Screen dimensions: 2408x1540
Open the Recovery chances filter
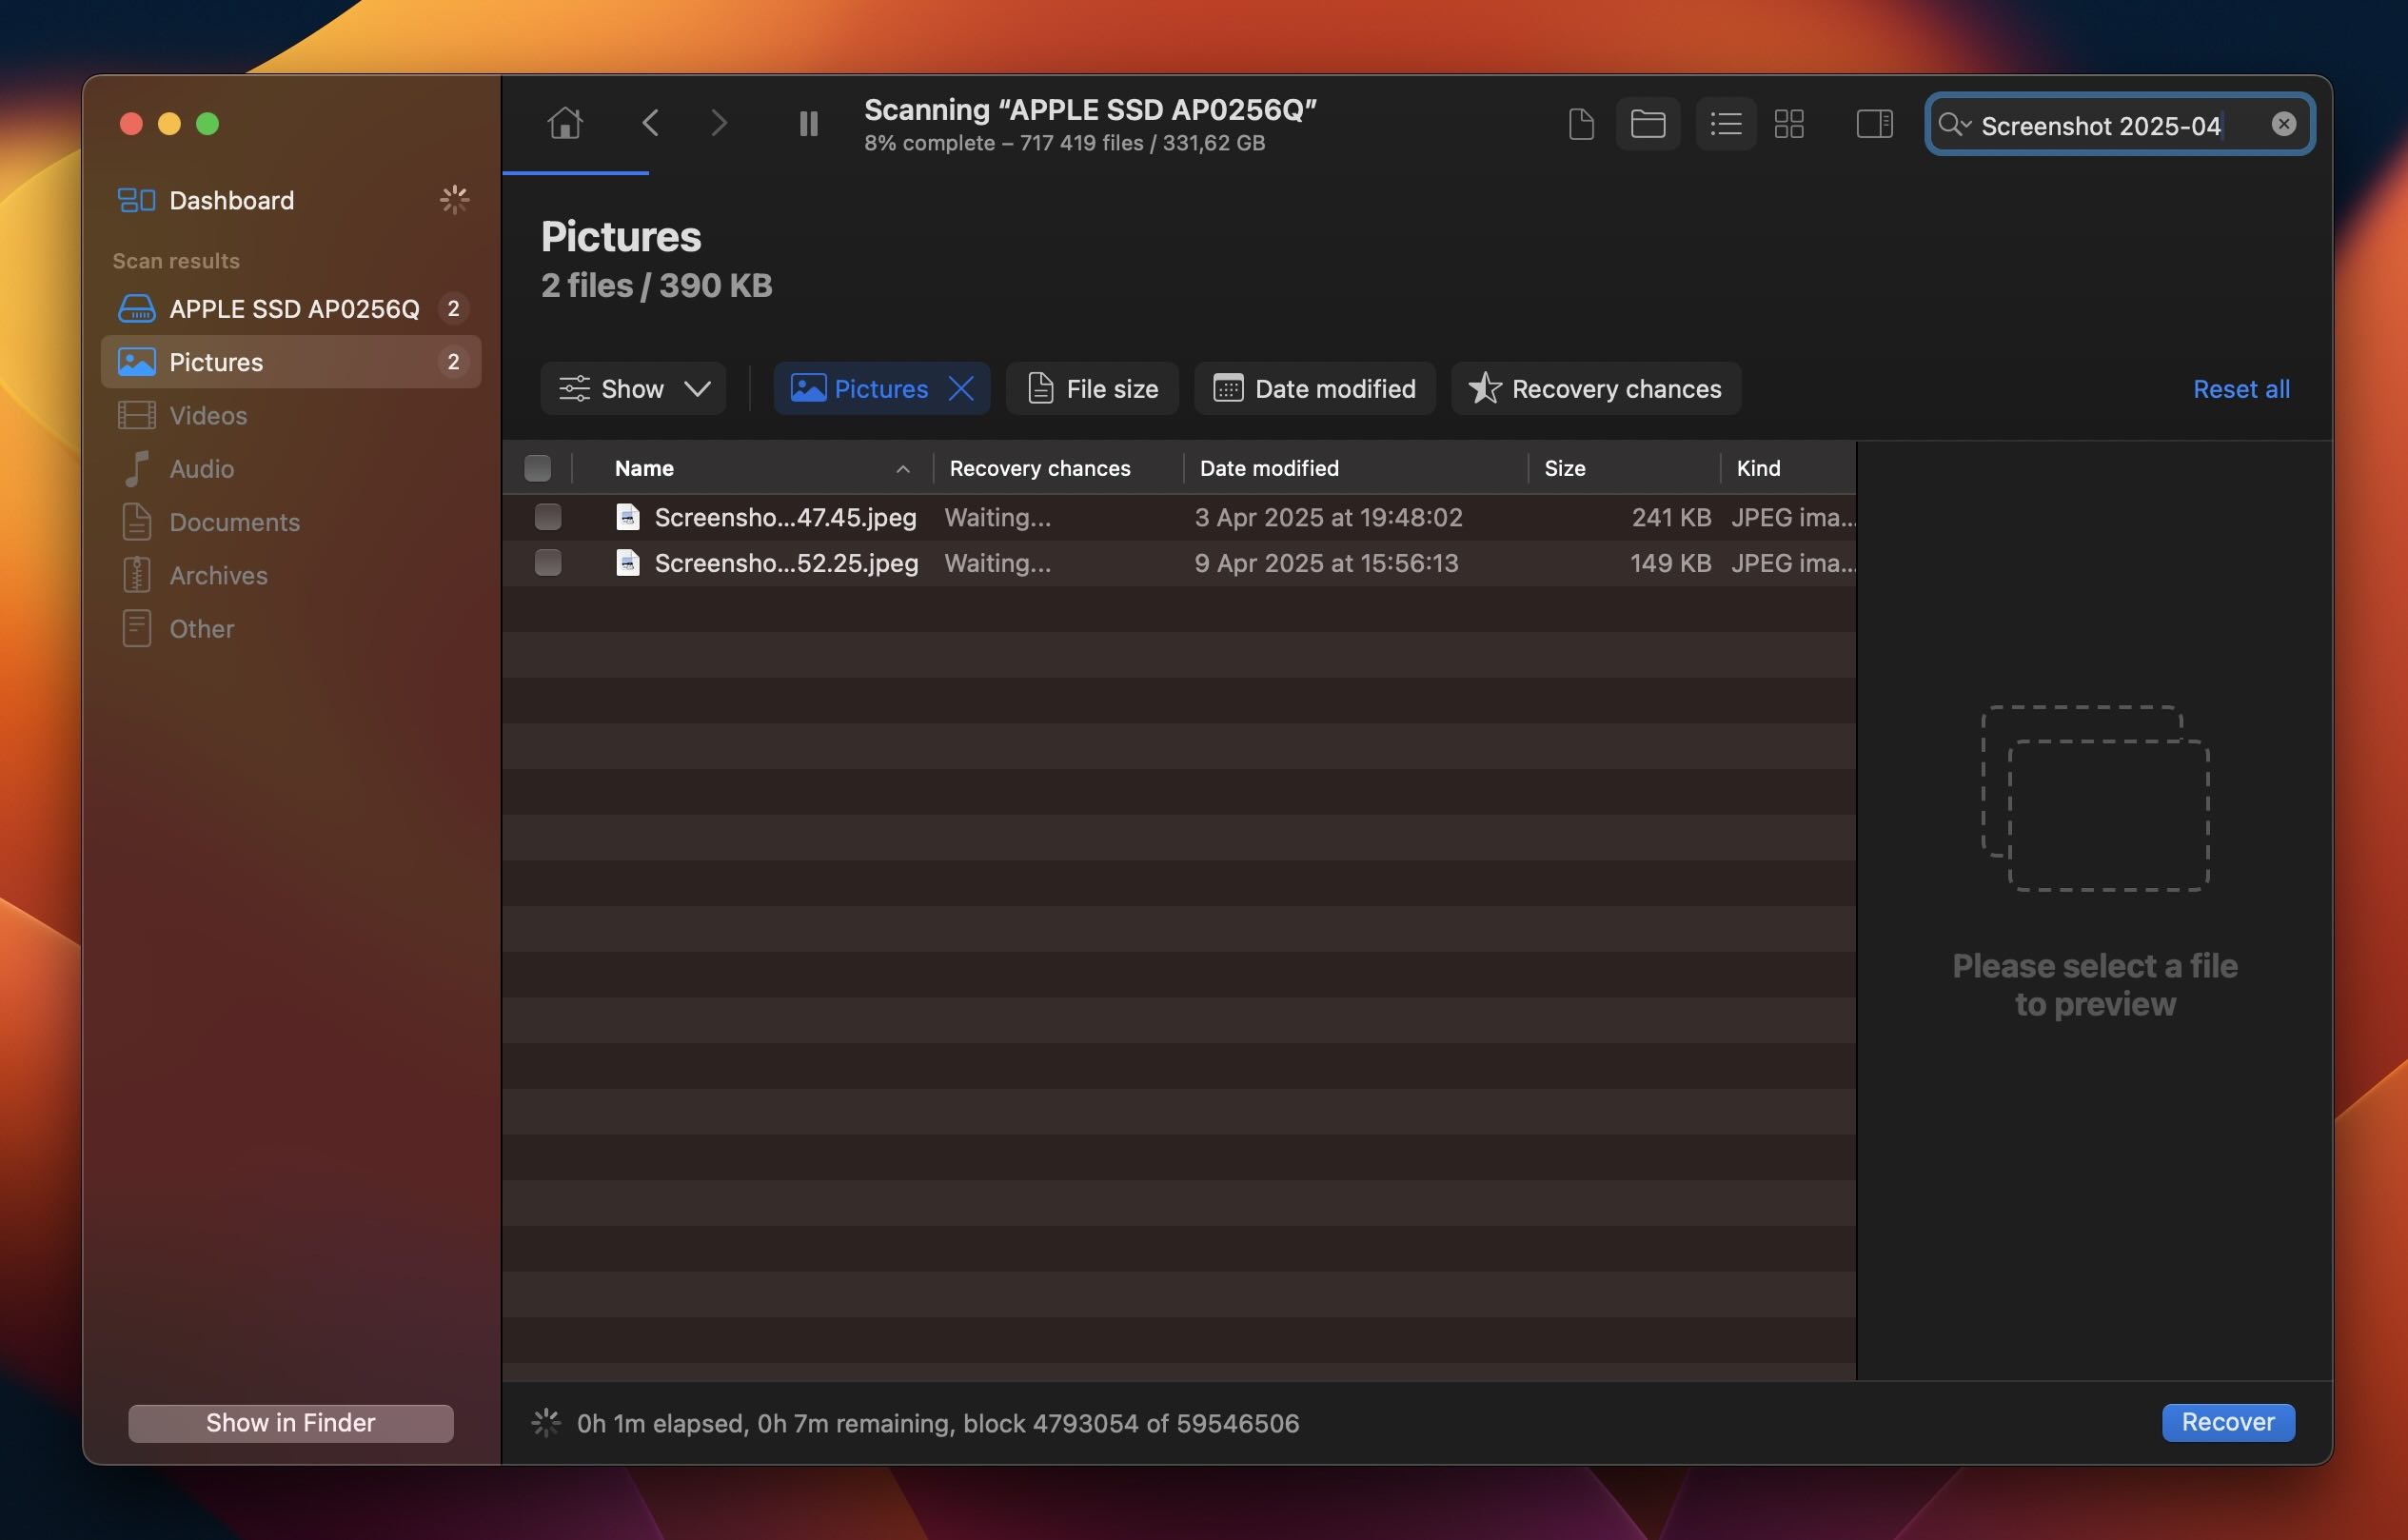pos(1596,388)
